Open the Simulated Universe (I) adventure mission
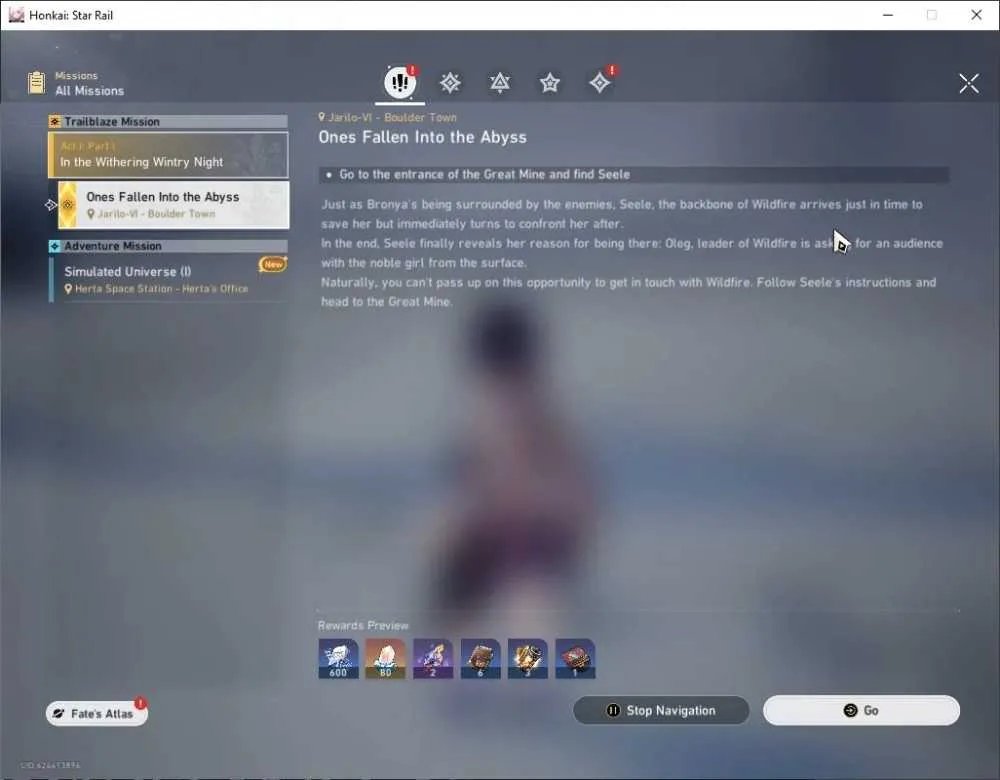Viewport: 1000px width, 780px height. [x=169, y=279]
